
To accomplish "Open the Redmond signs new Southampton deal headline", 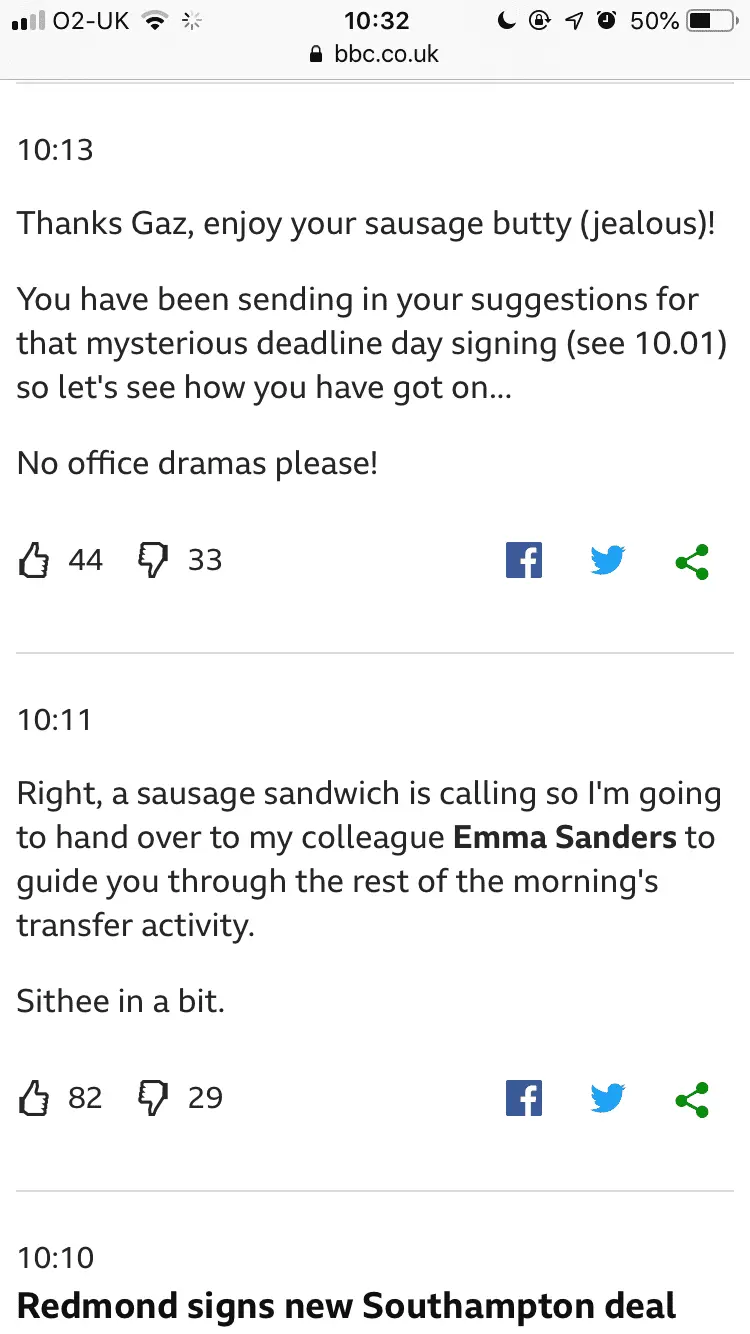I will click(346, 1306).
